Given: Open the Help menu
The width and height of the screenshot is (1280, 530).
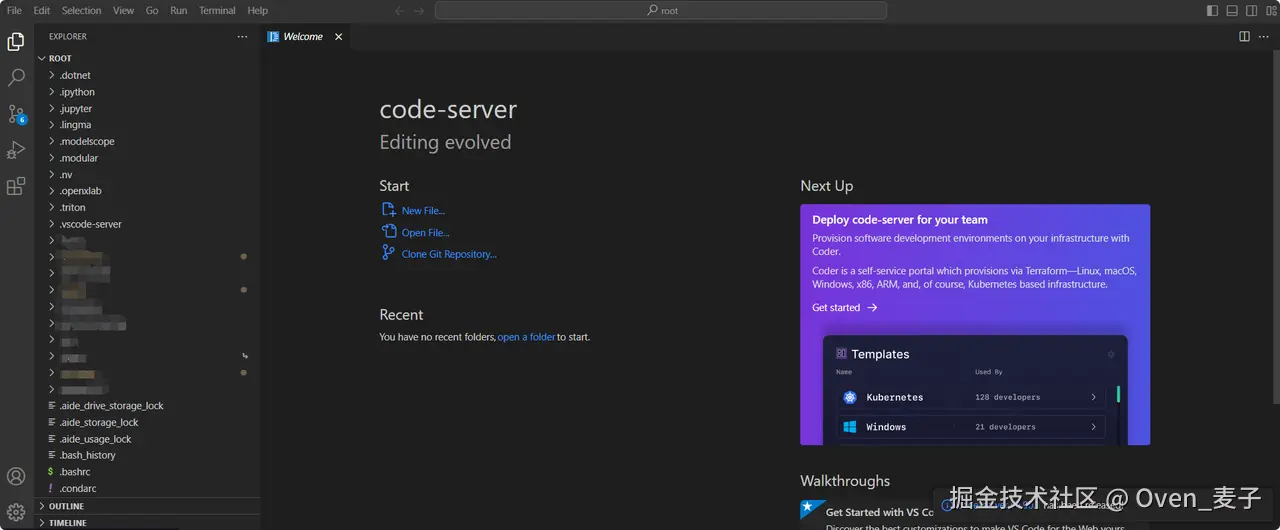Looking at the screenshot, I should (x=257, y=10).
